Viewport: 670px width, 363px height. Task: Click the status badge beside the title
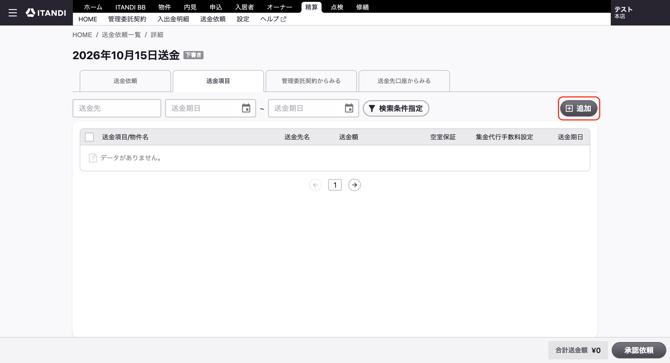[193, 55]
